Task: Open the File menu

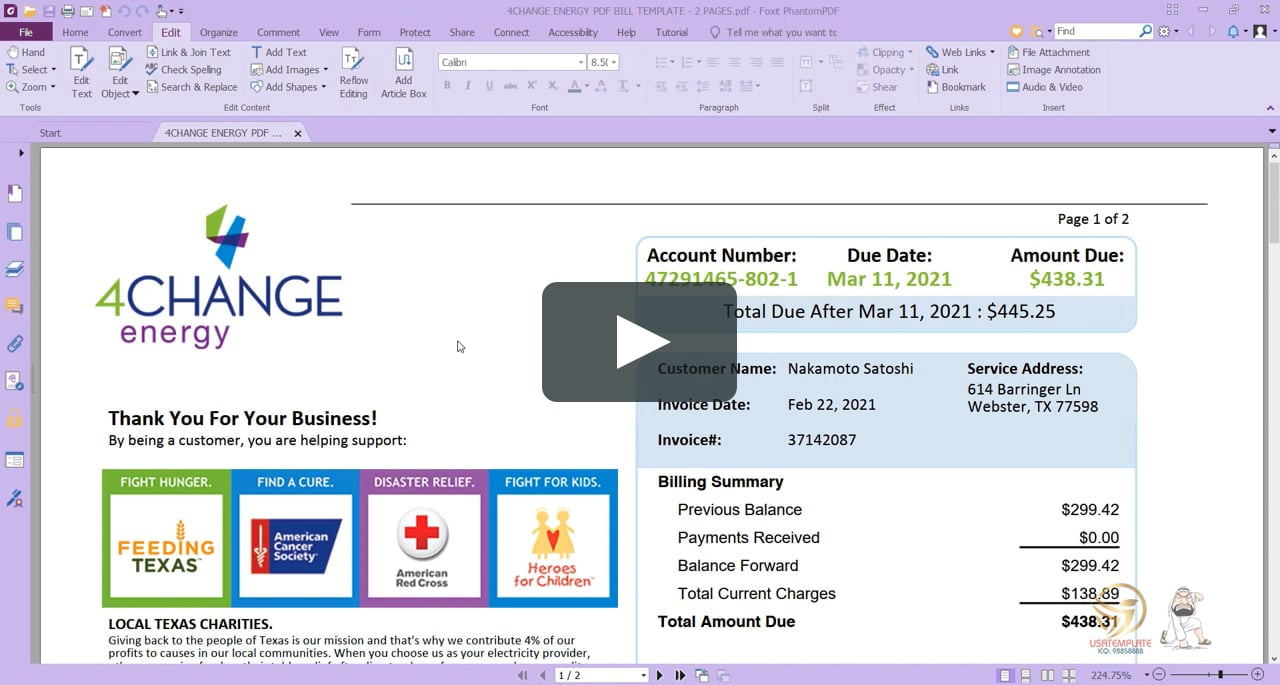Action: click(26, 32)
